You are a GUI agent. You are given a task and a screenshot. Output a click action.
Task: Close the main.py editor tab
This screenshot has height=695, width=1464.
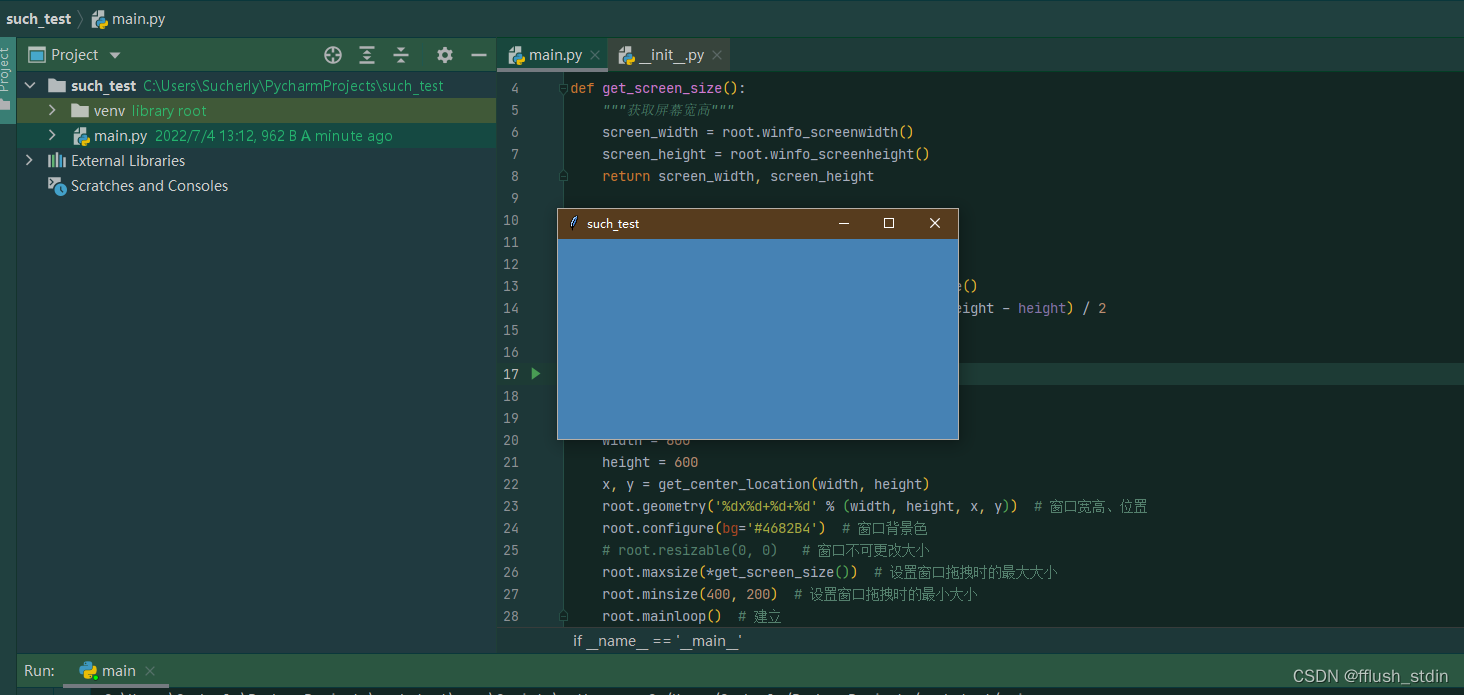pyautogui.click(x=595, y=55)
